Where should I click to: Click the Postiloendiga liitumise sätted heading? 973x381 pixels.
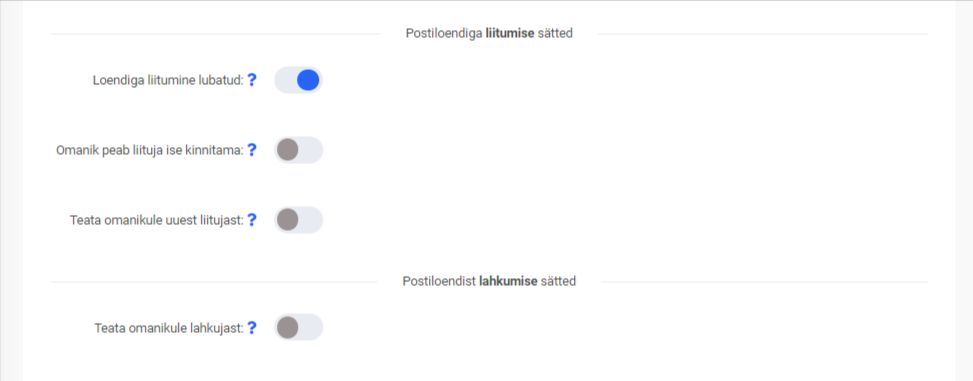(x=489, y=34)
